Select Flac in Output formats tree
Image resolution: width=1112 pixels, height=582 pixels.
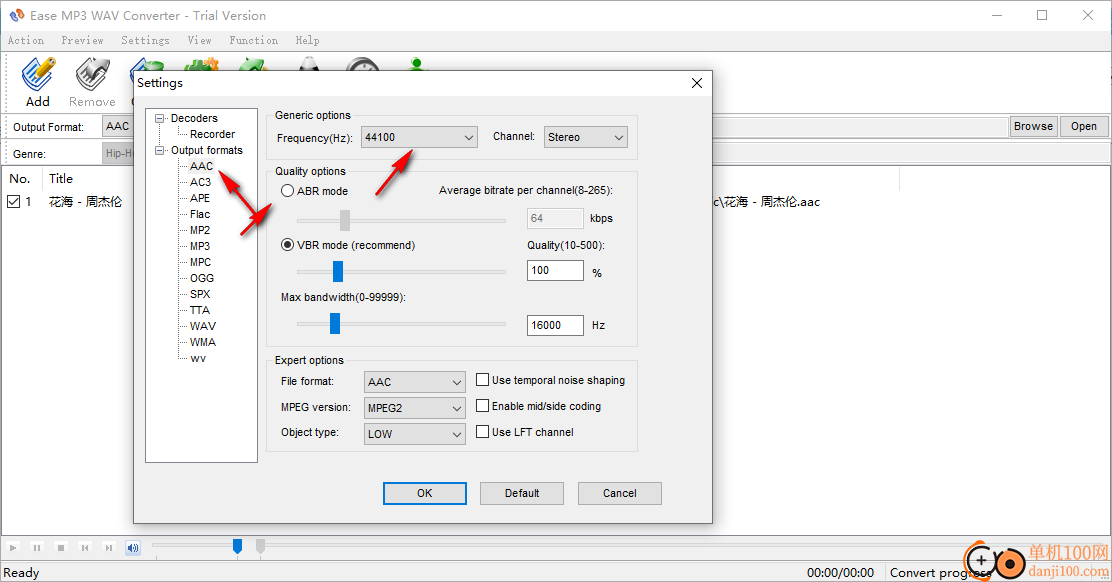(200, 214)
